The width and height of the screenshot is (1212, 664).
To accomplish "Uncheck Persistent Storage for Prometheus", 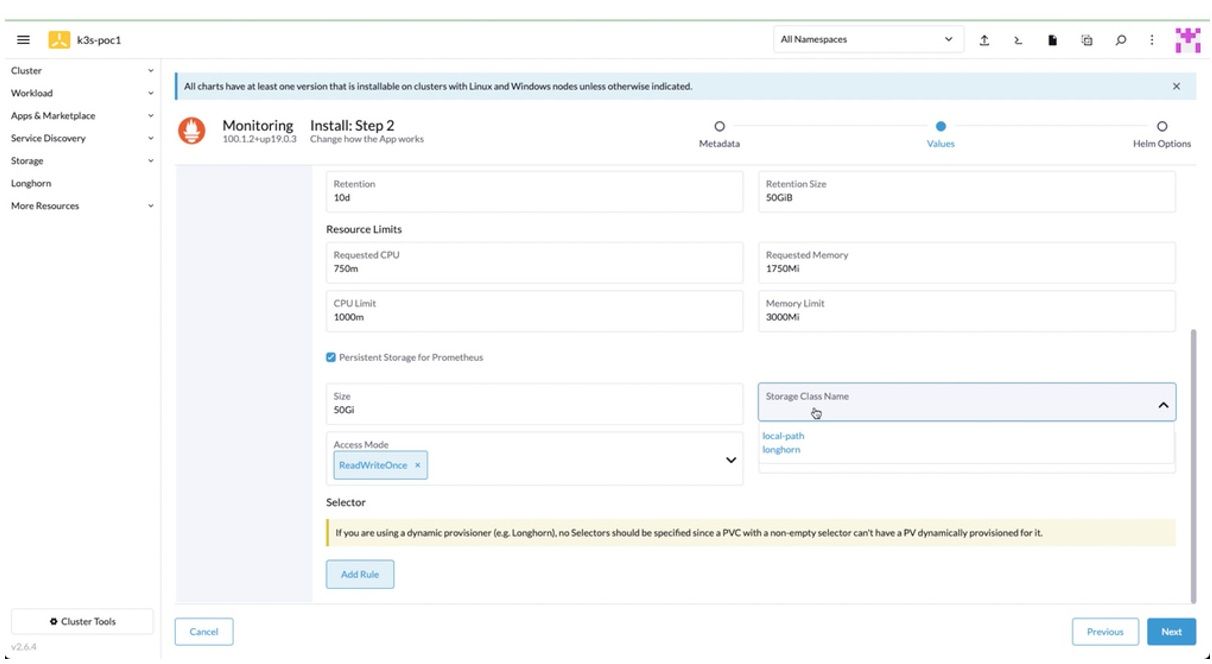I will pos(332,357).
